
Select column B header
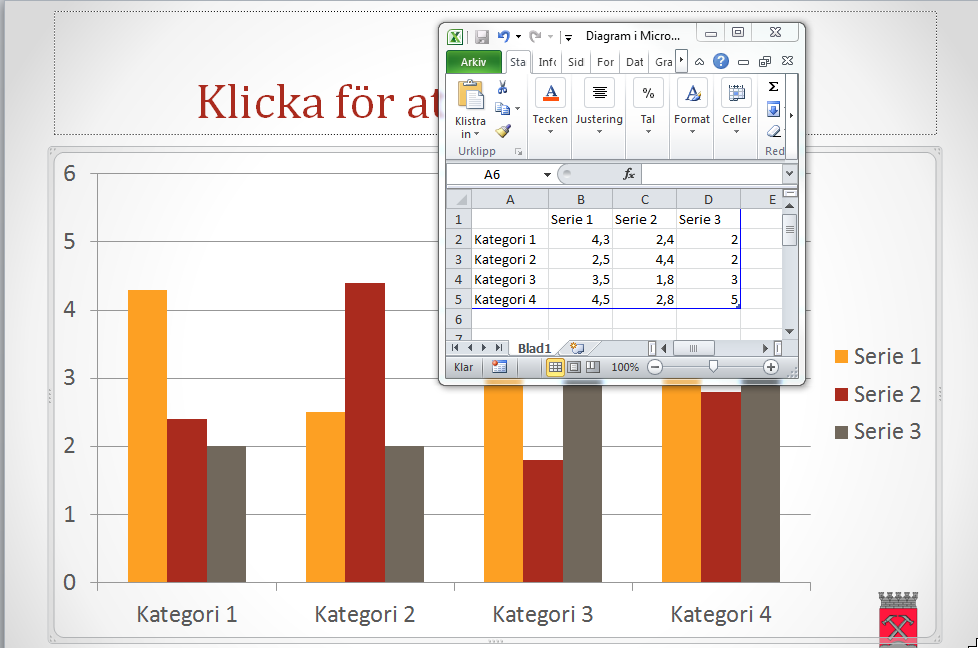581,200
